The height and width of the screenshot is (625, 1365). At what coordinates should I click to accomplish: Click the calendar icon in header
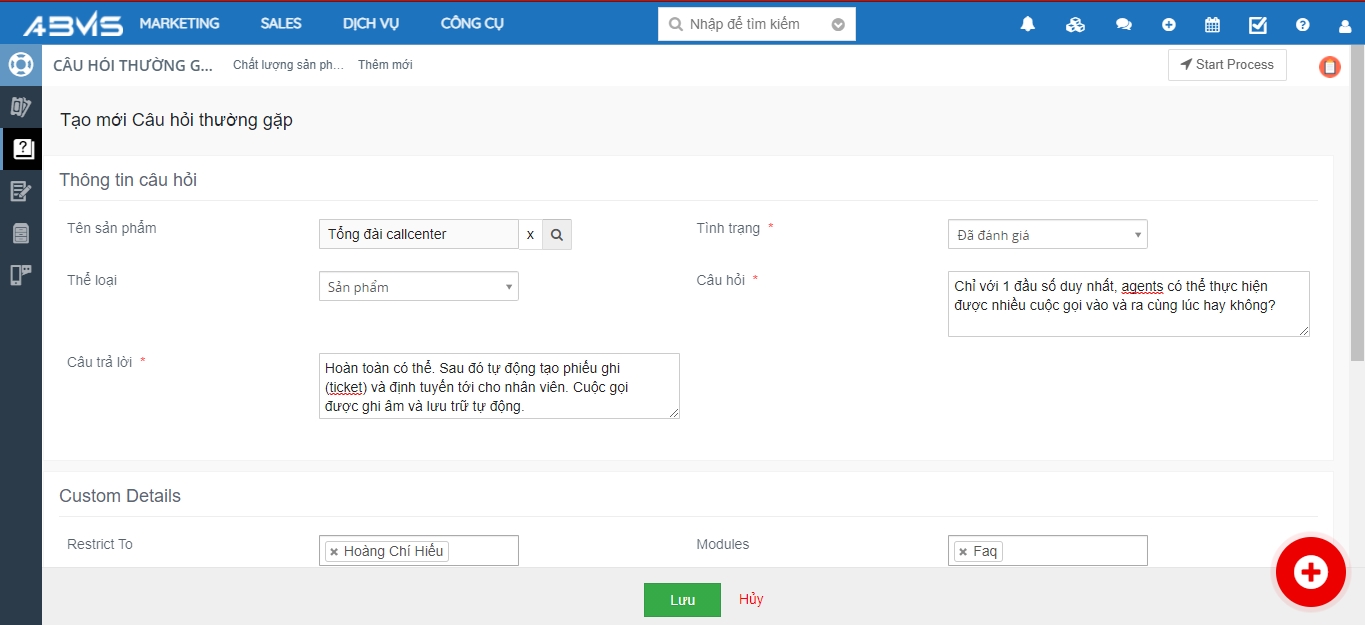1212,25
